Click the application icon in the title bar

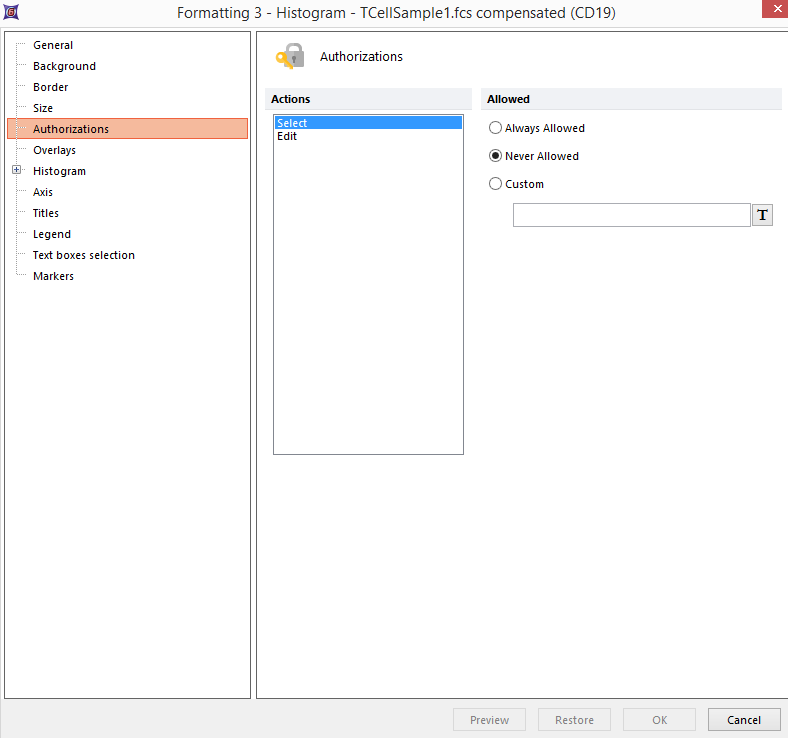tap(11, 13)
